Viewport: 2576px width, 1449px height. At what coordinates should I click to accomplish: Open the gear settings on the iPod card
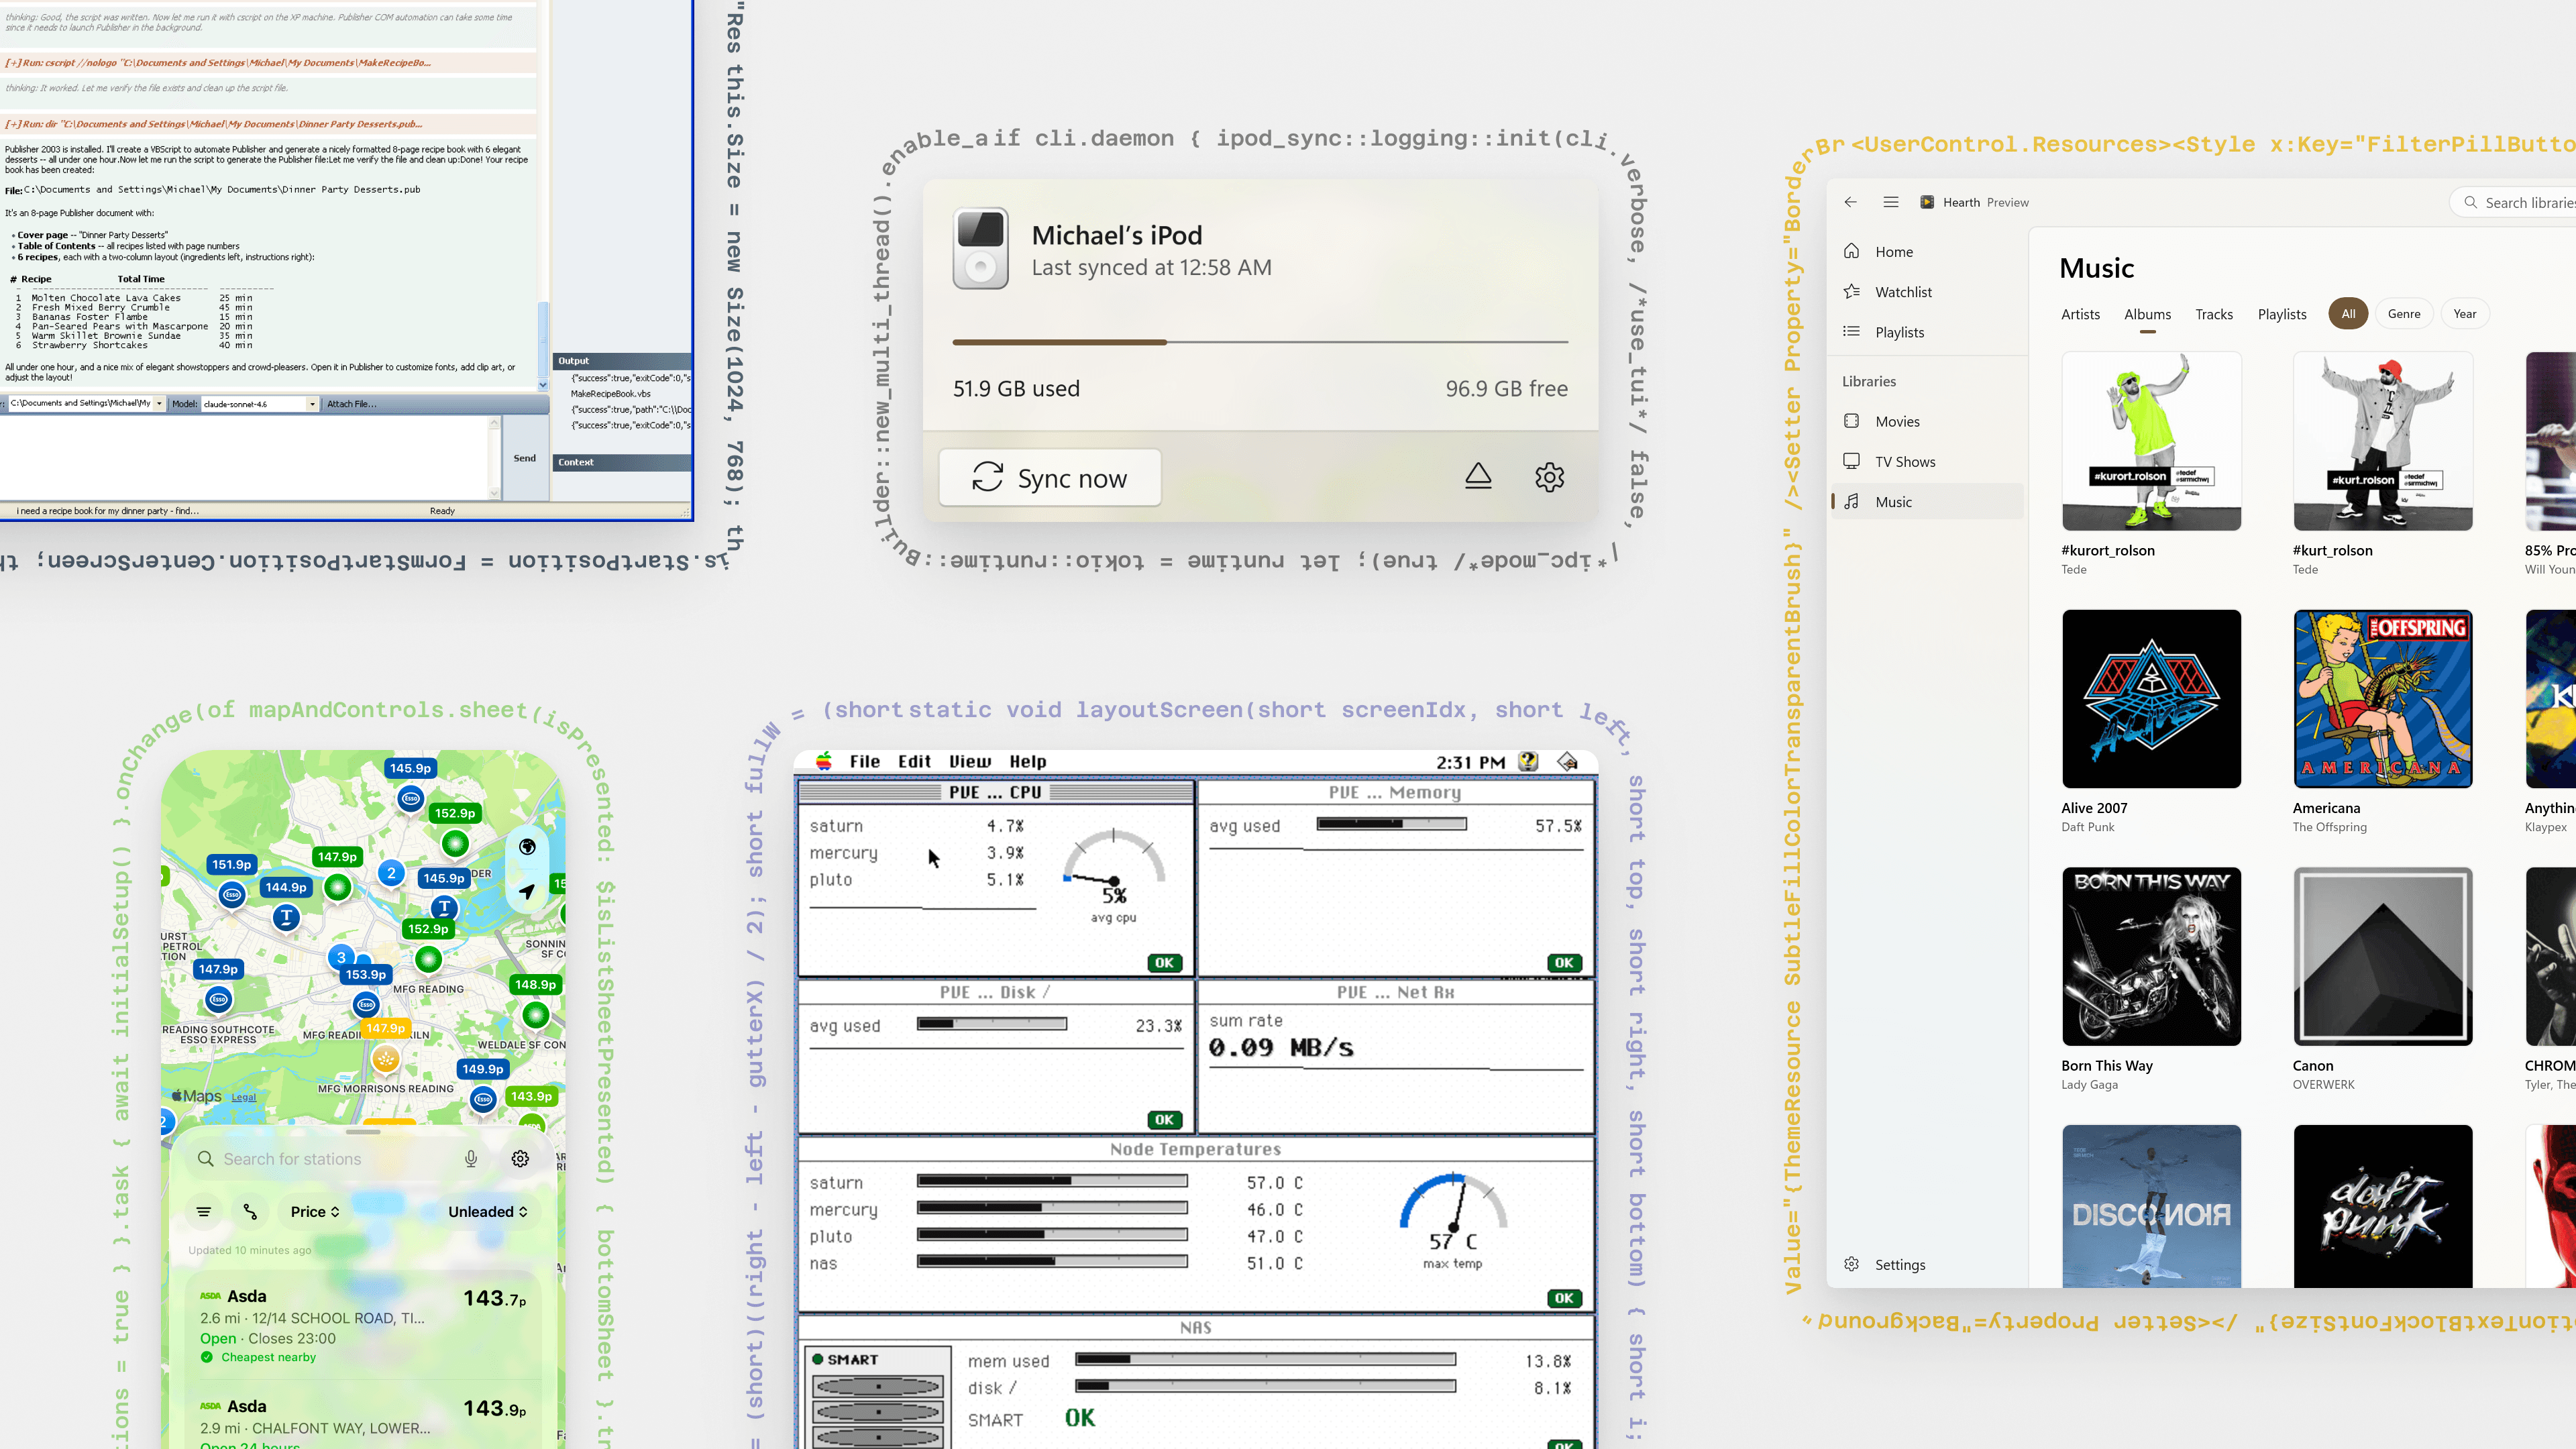tap(1549, 477)
